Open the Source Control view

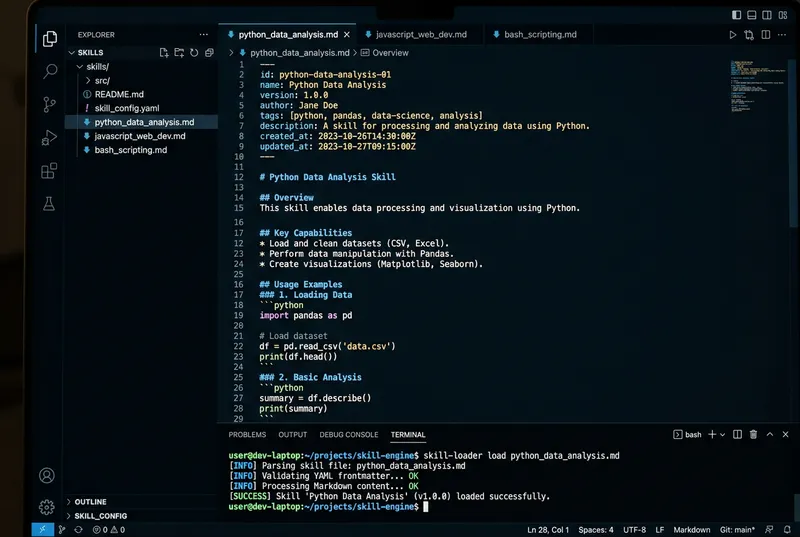(47, 104)
